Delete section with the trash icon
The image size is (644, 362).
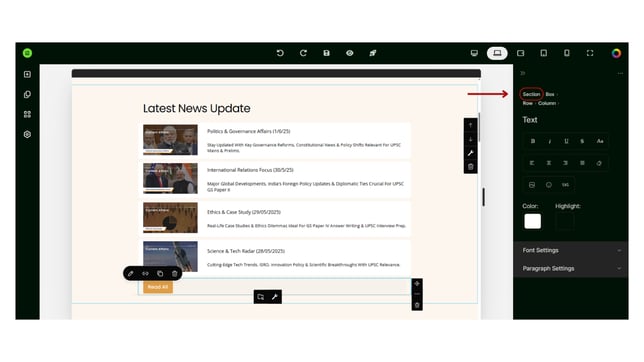pyautogui.click(x=471, y=167)
